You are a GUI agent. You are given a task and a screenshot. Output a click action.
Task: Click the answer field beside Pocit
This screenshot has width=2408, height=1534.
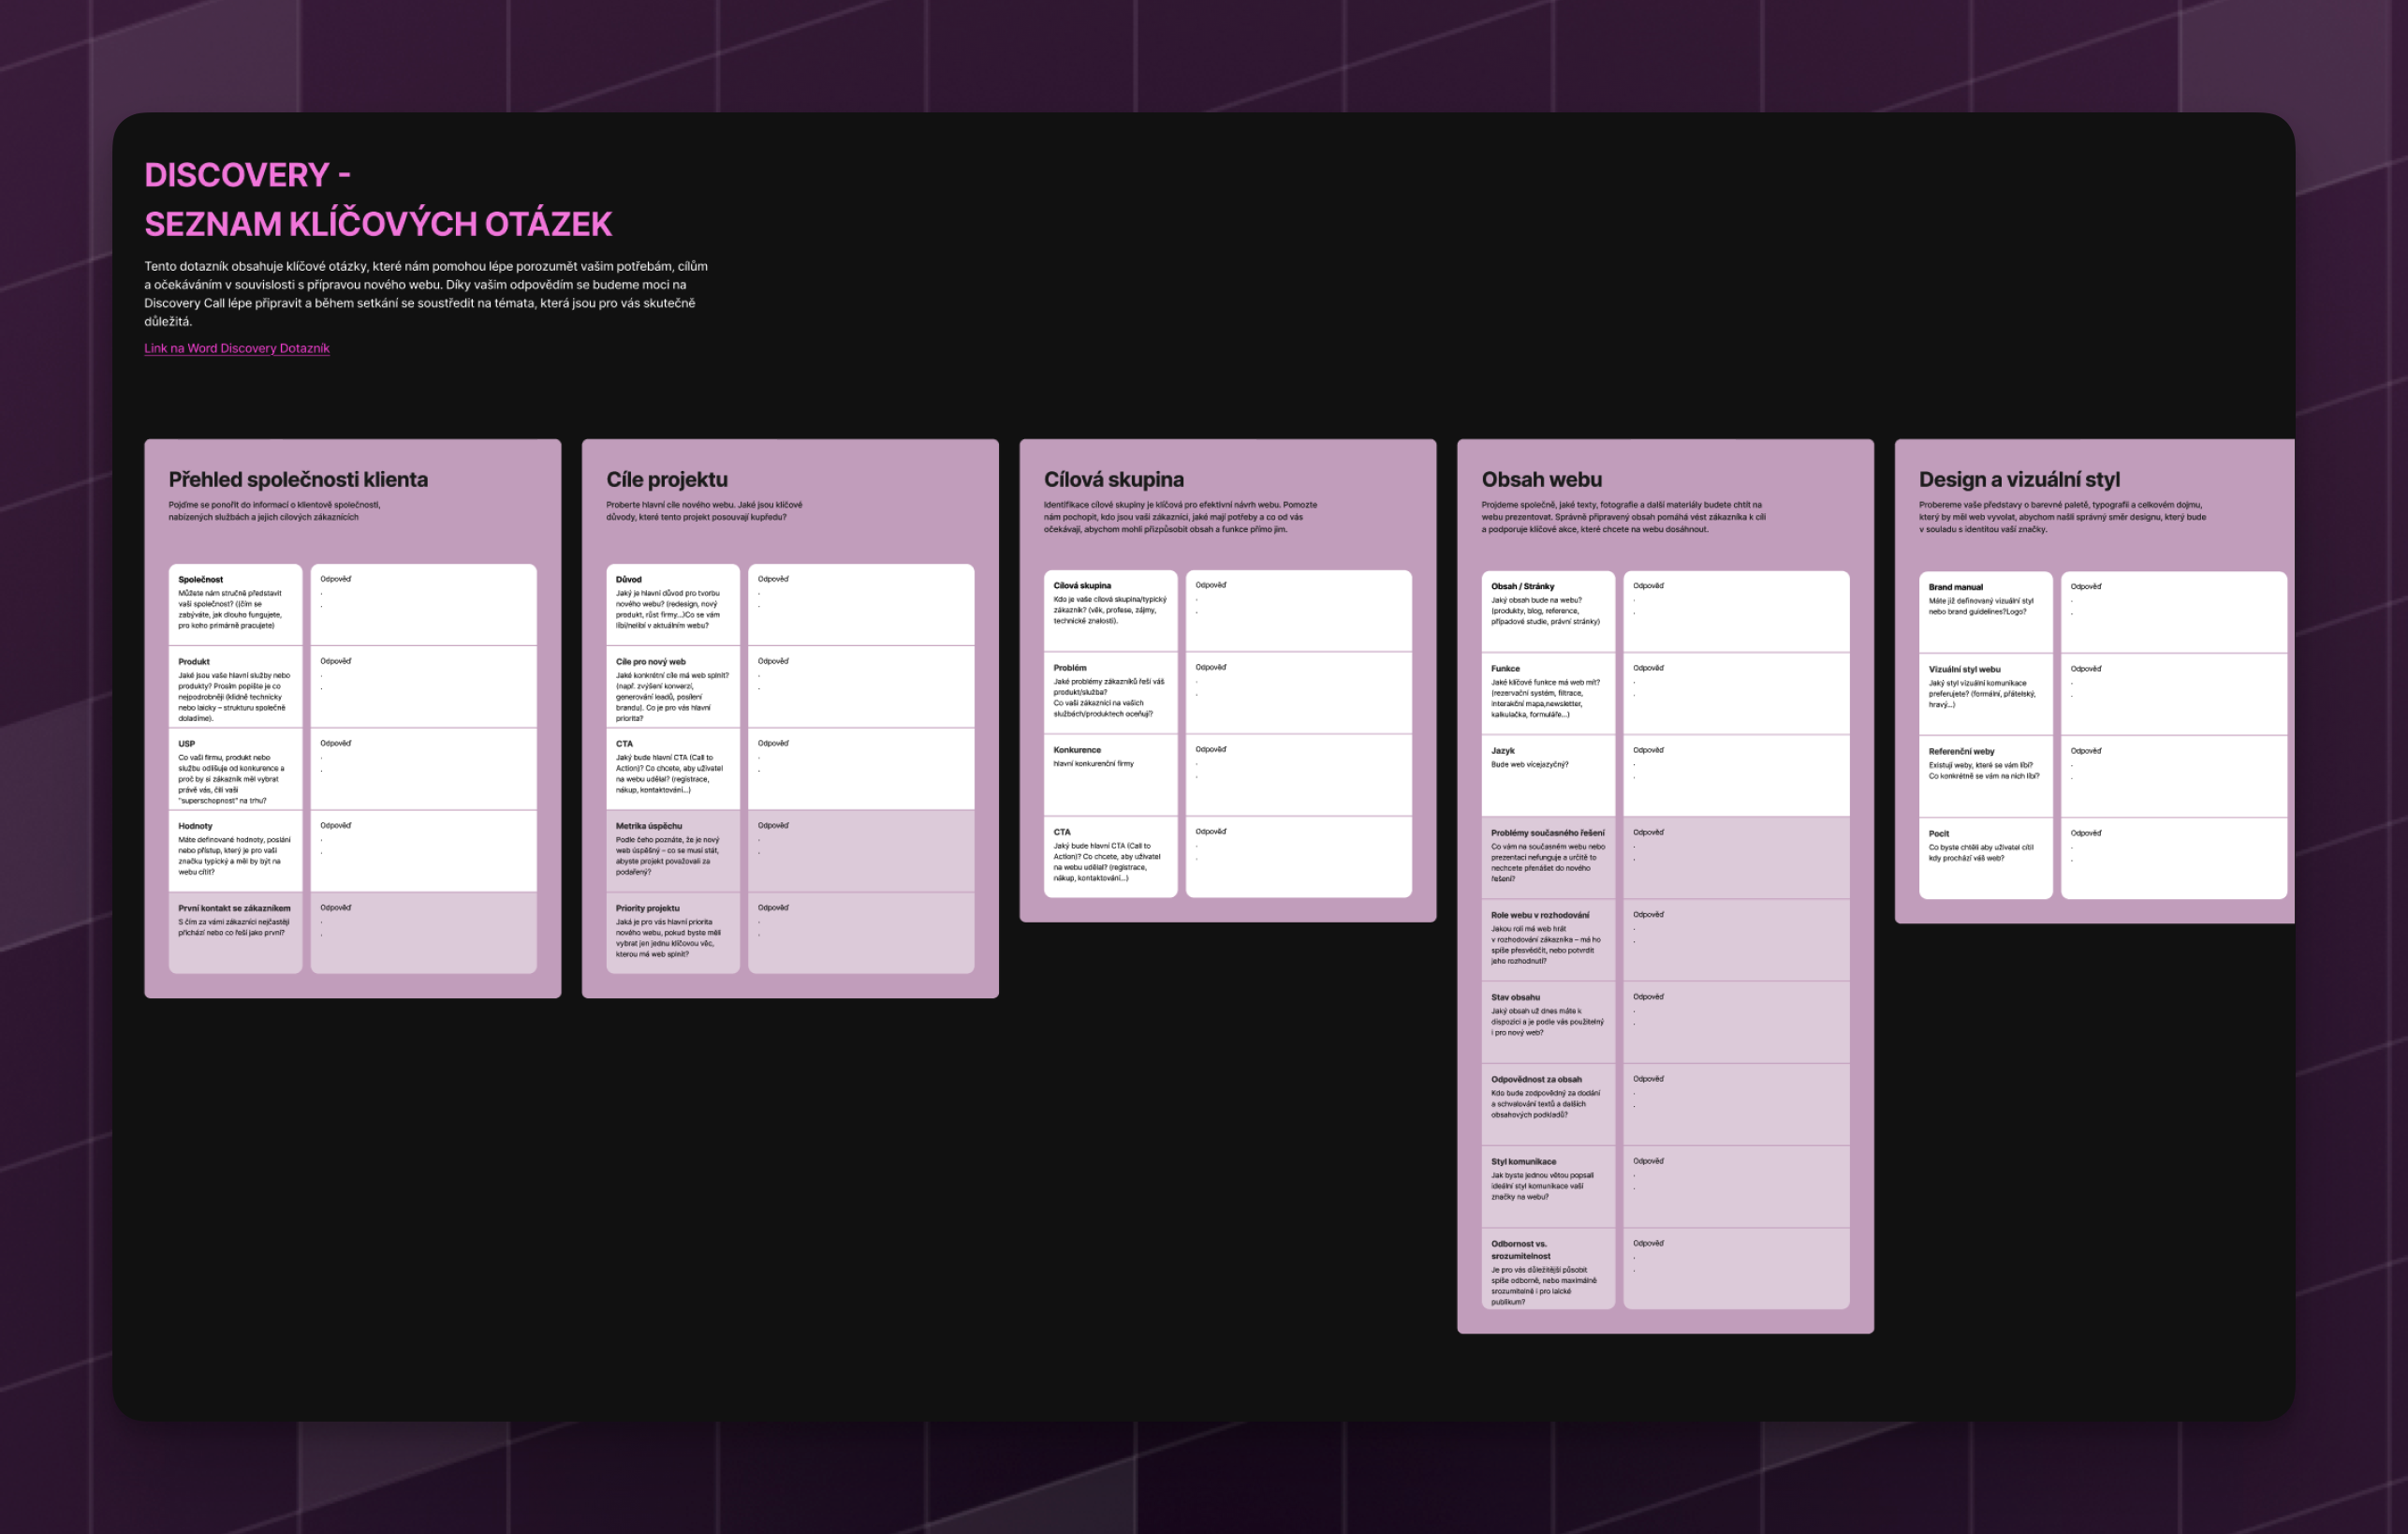[x=2173, y=858]
